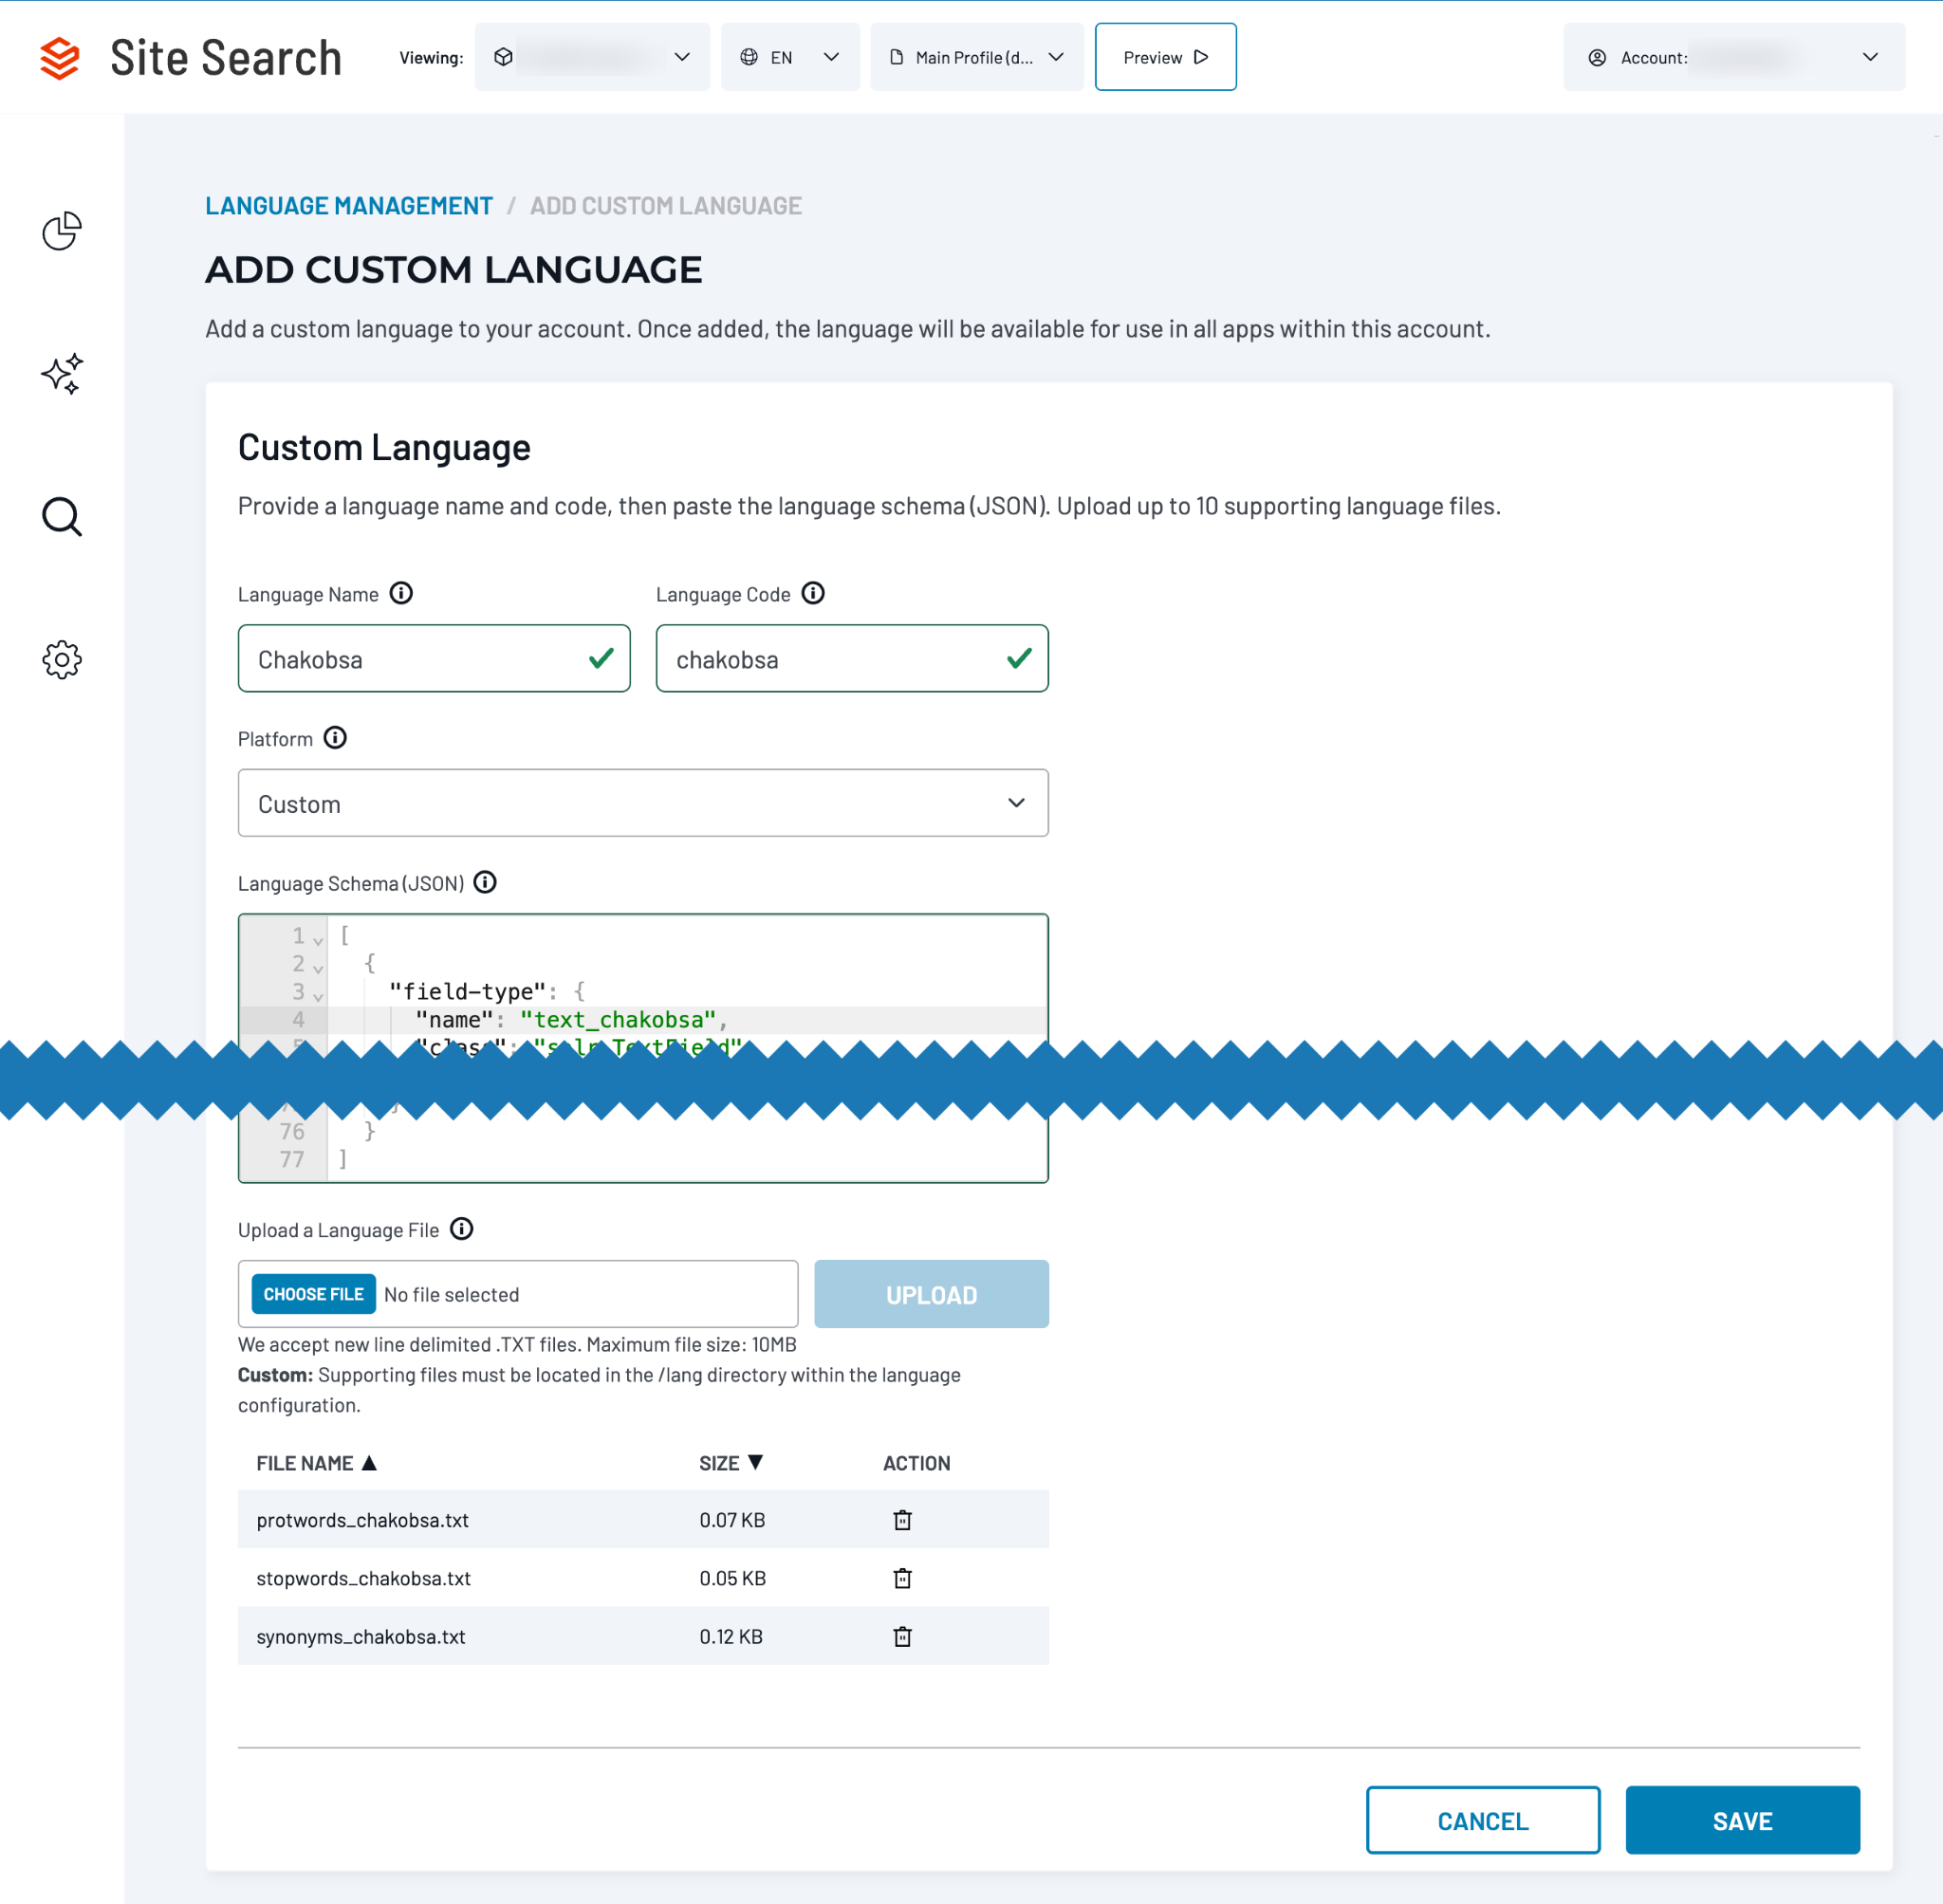
Task: Delete stopwords_chakobsa.txt with trash icon
Action: click(x=902, y=1578)
